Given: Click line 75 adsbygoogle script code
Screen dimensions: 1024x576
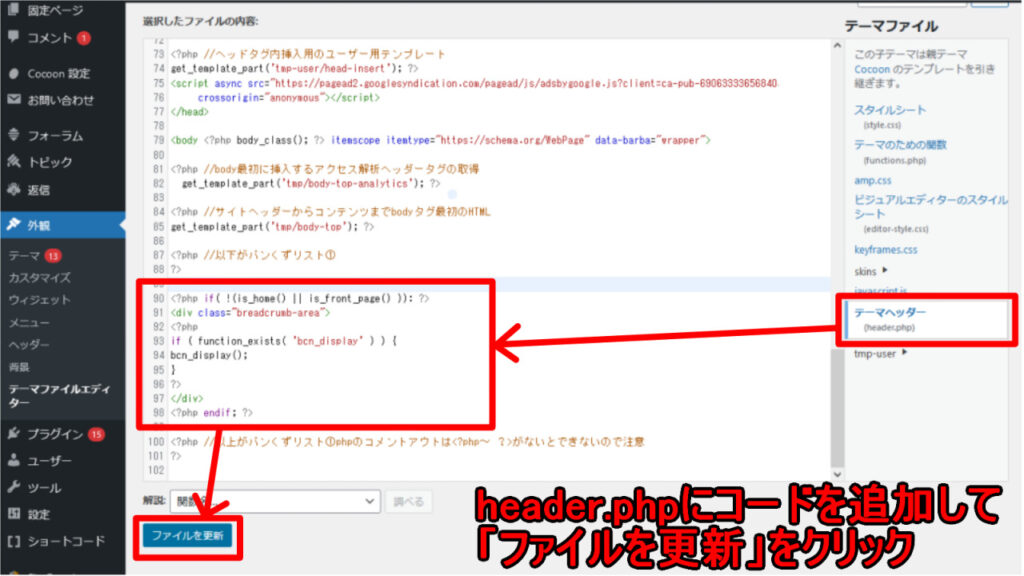Looking at the screenshot, I should 474,84.
